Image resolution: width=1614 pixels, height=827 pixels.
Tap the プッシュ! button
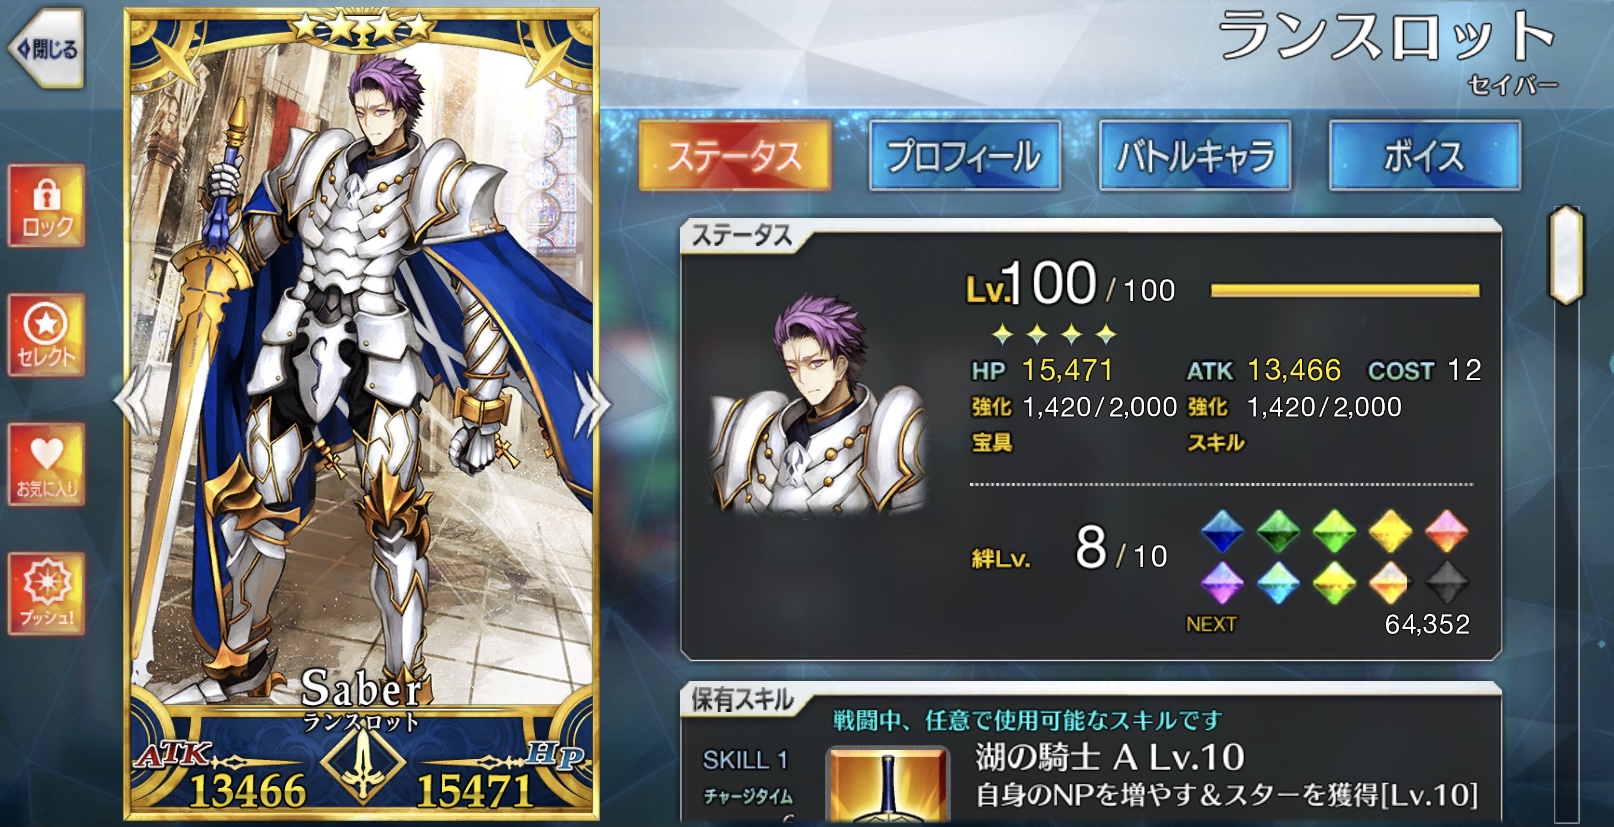point(47,593)
